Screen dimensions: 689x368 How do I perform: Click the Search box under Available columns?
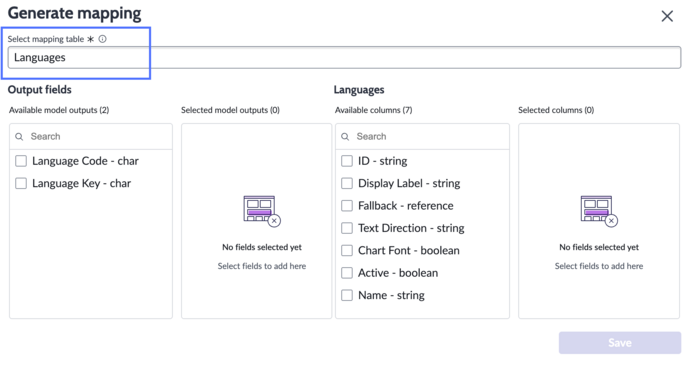(x=422, y=137)
